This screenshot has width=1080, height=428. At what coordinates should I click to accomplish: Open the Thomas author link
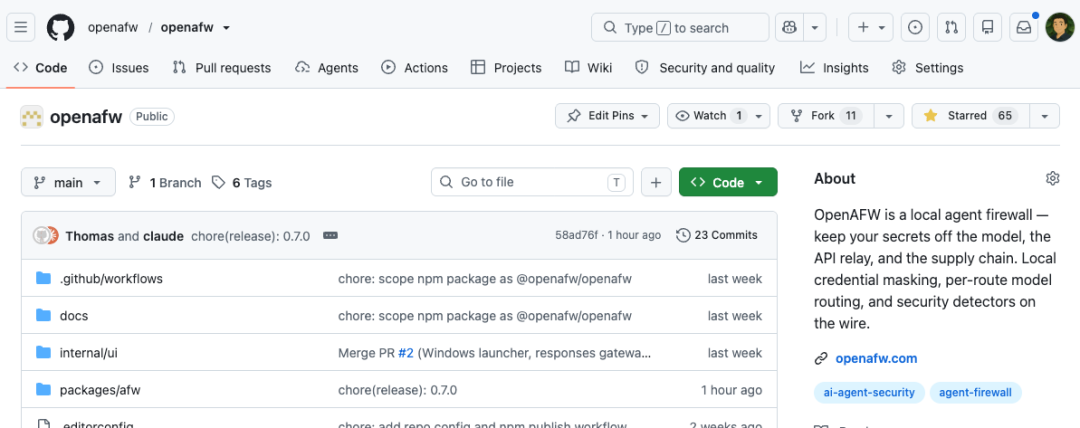(90, 236)
